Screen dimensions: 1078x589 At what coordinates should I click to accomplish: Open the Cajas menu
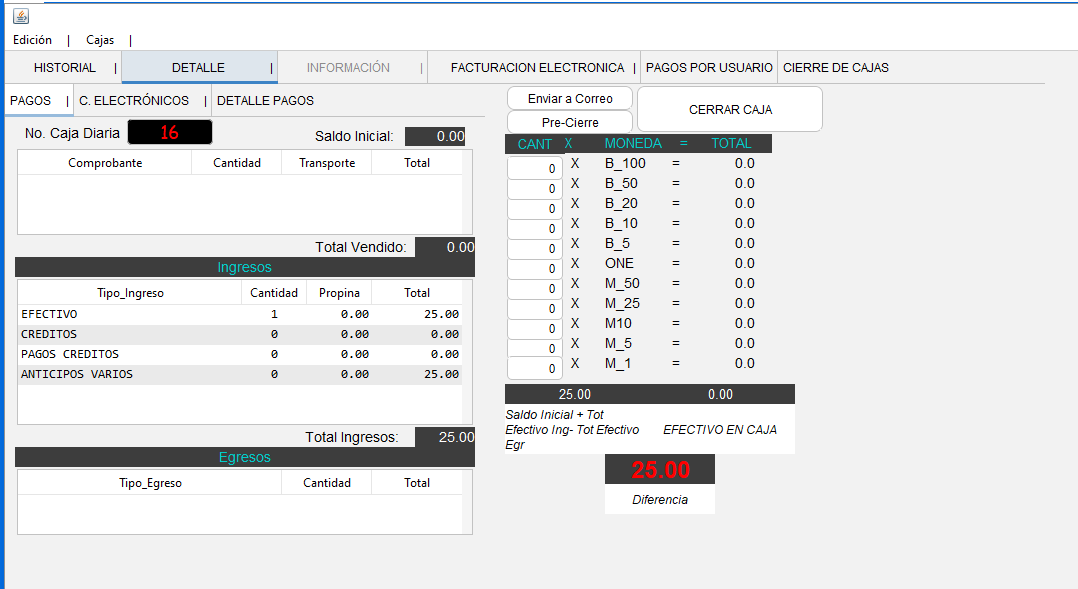pyautogui.click(x=100, y=40)
